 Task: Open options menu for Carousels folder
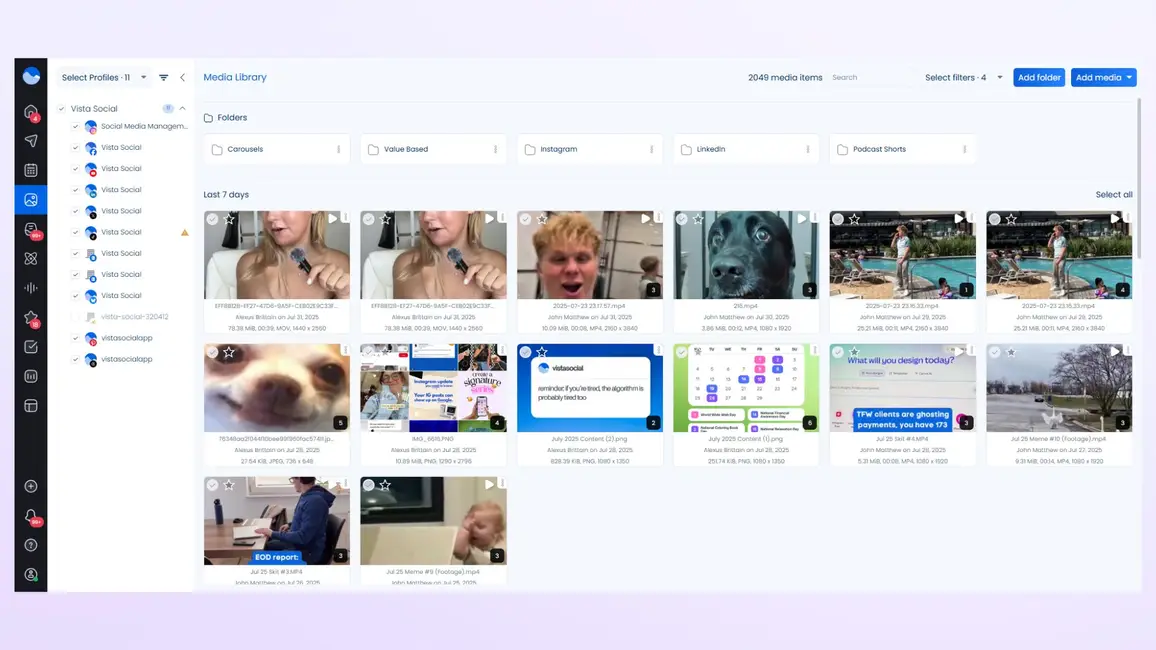coord(339,149)
